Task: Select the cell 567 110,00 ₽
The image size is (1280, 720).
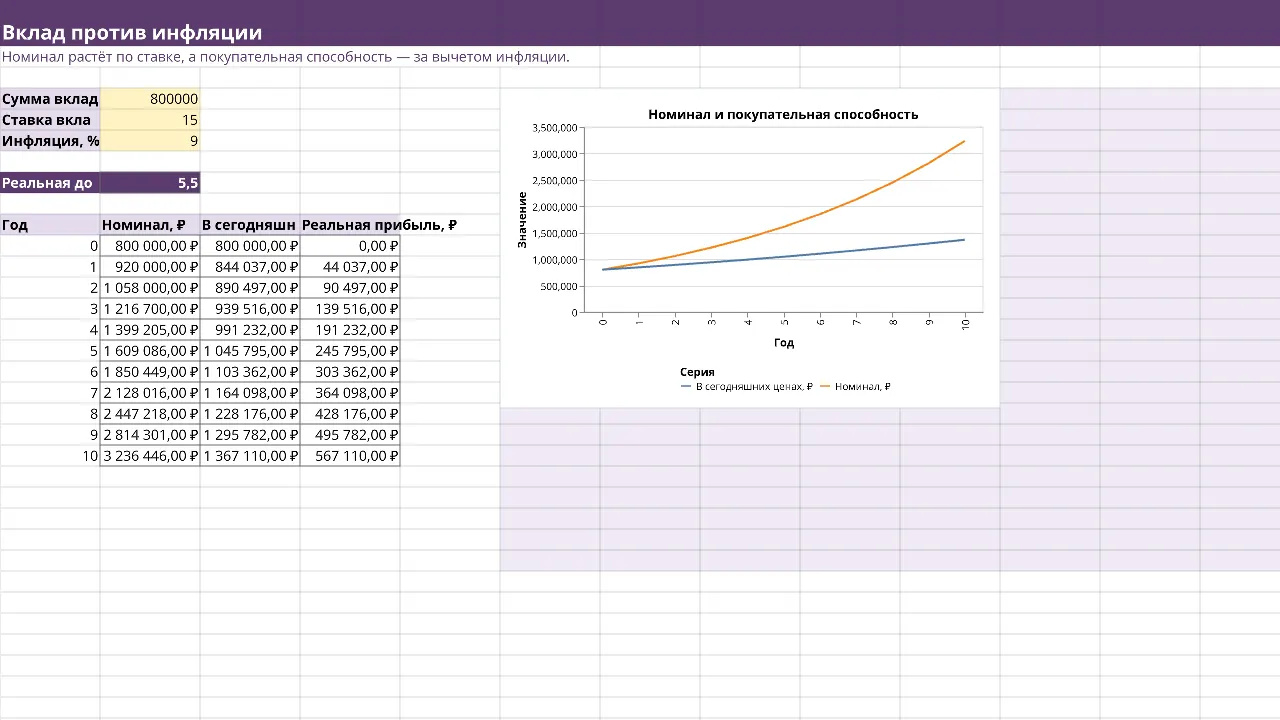Action: click(350, 456)
